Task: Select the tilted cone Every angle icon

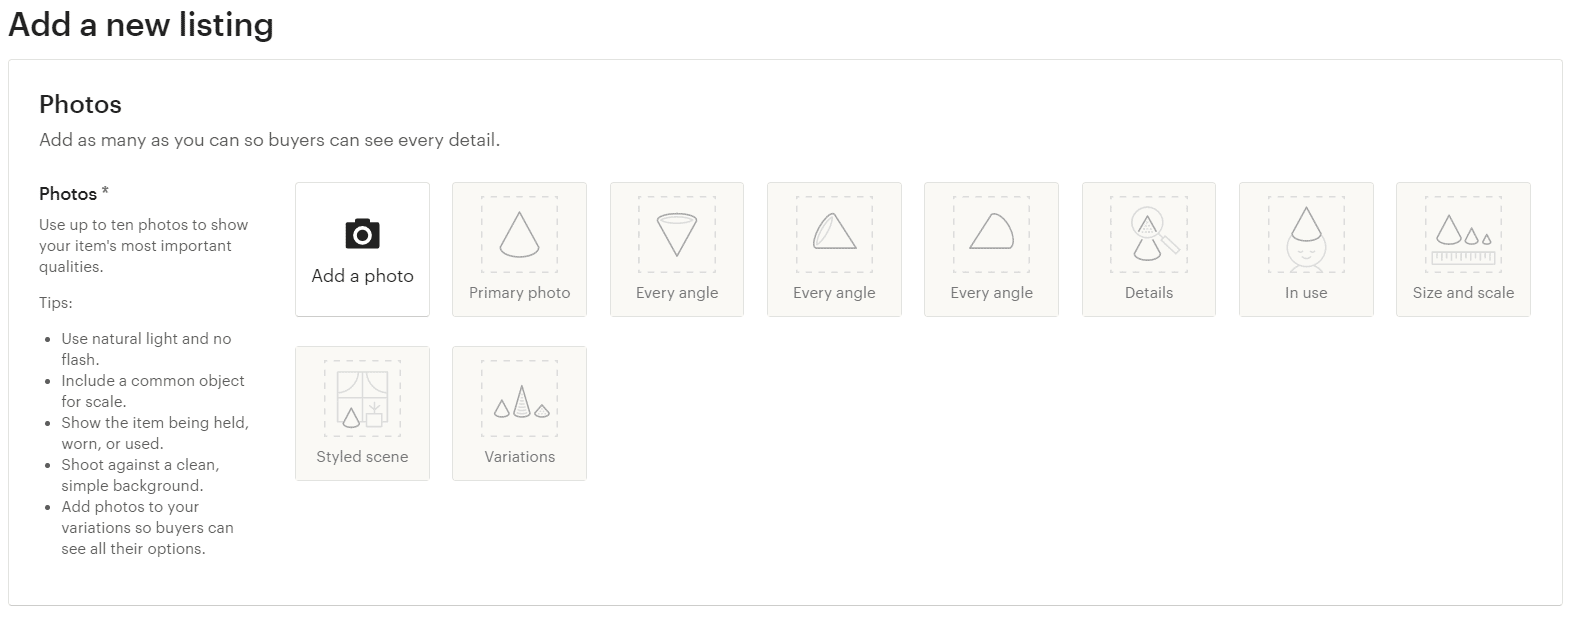Action: tap(834, 234)
